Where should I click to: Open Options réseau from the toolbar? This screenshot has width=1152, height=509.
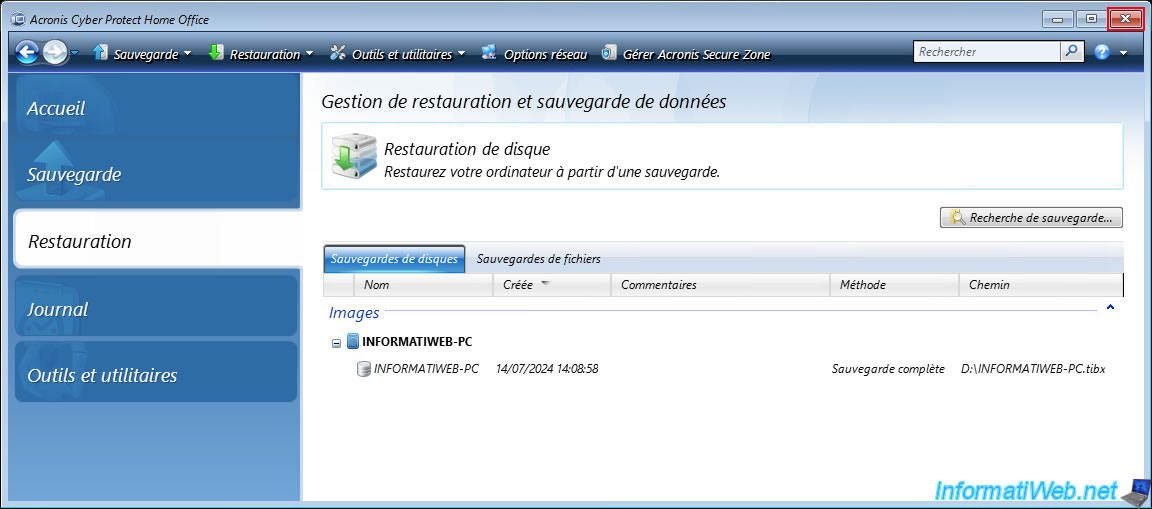[x=534, y=54]
